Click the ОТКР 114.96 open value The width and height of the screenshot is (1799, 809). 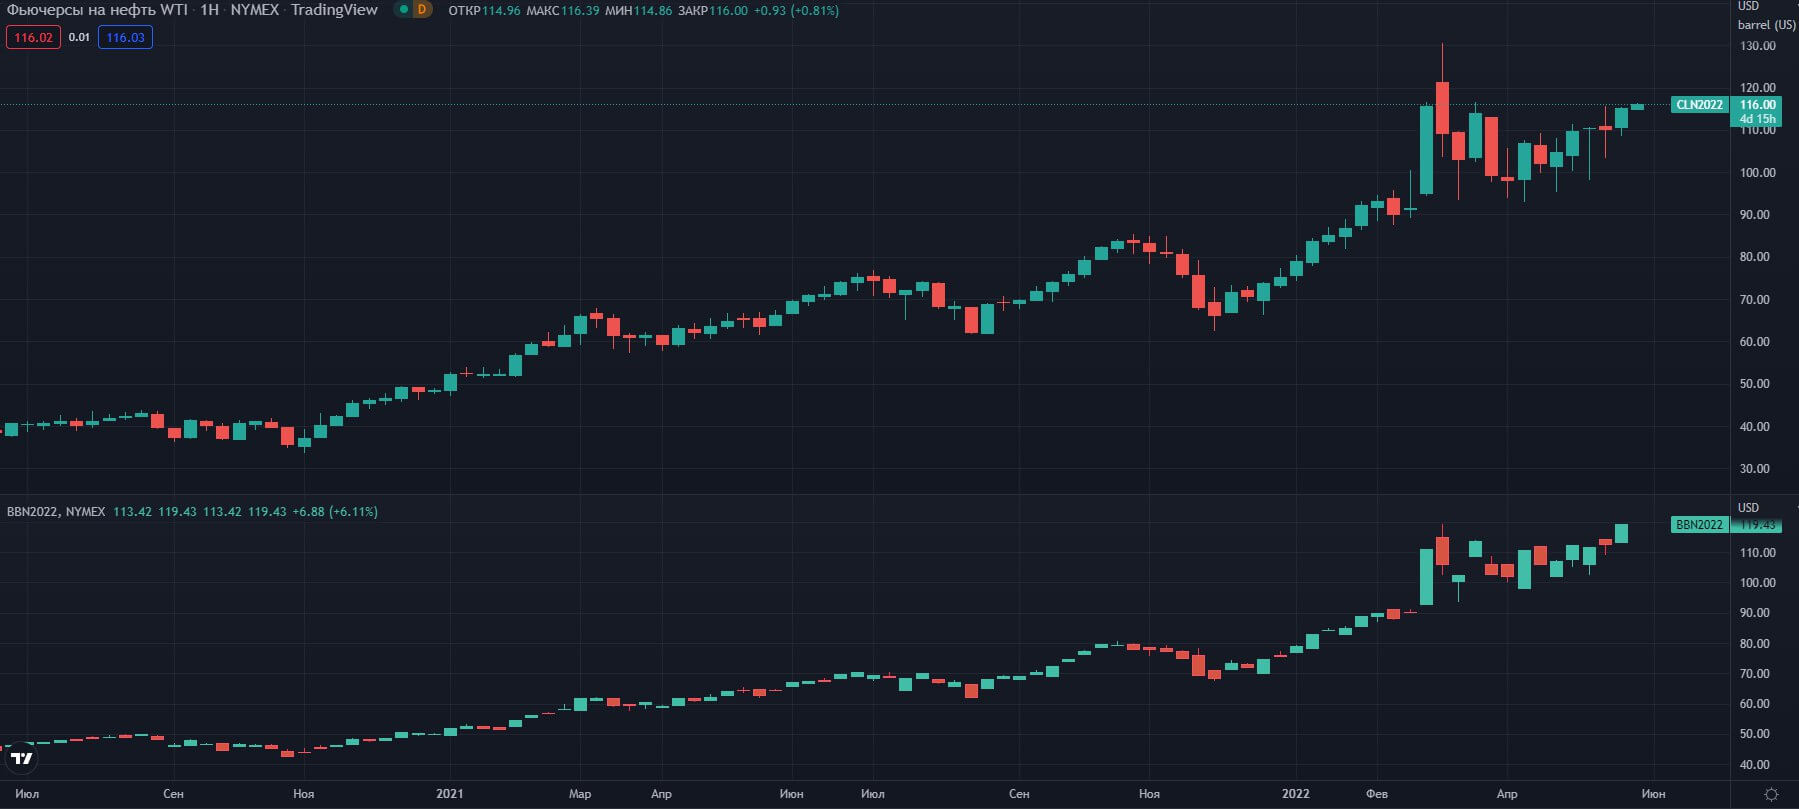click(x=485, y=11)
